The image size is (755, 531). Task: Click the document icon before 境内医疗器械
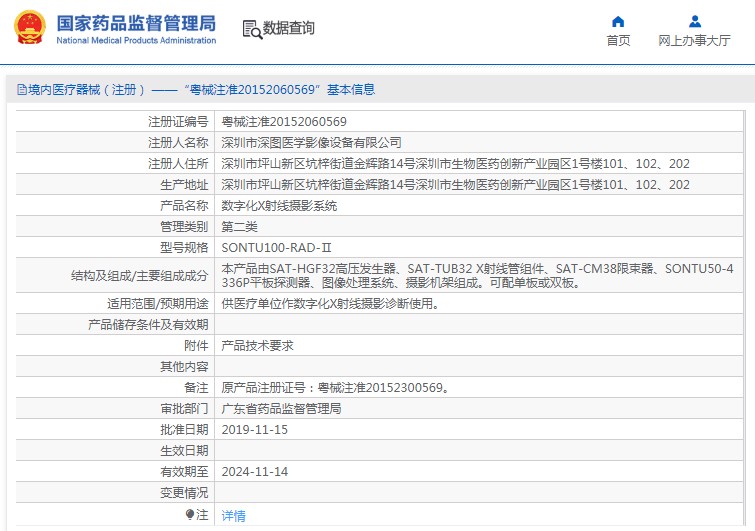point(22,90)
